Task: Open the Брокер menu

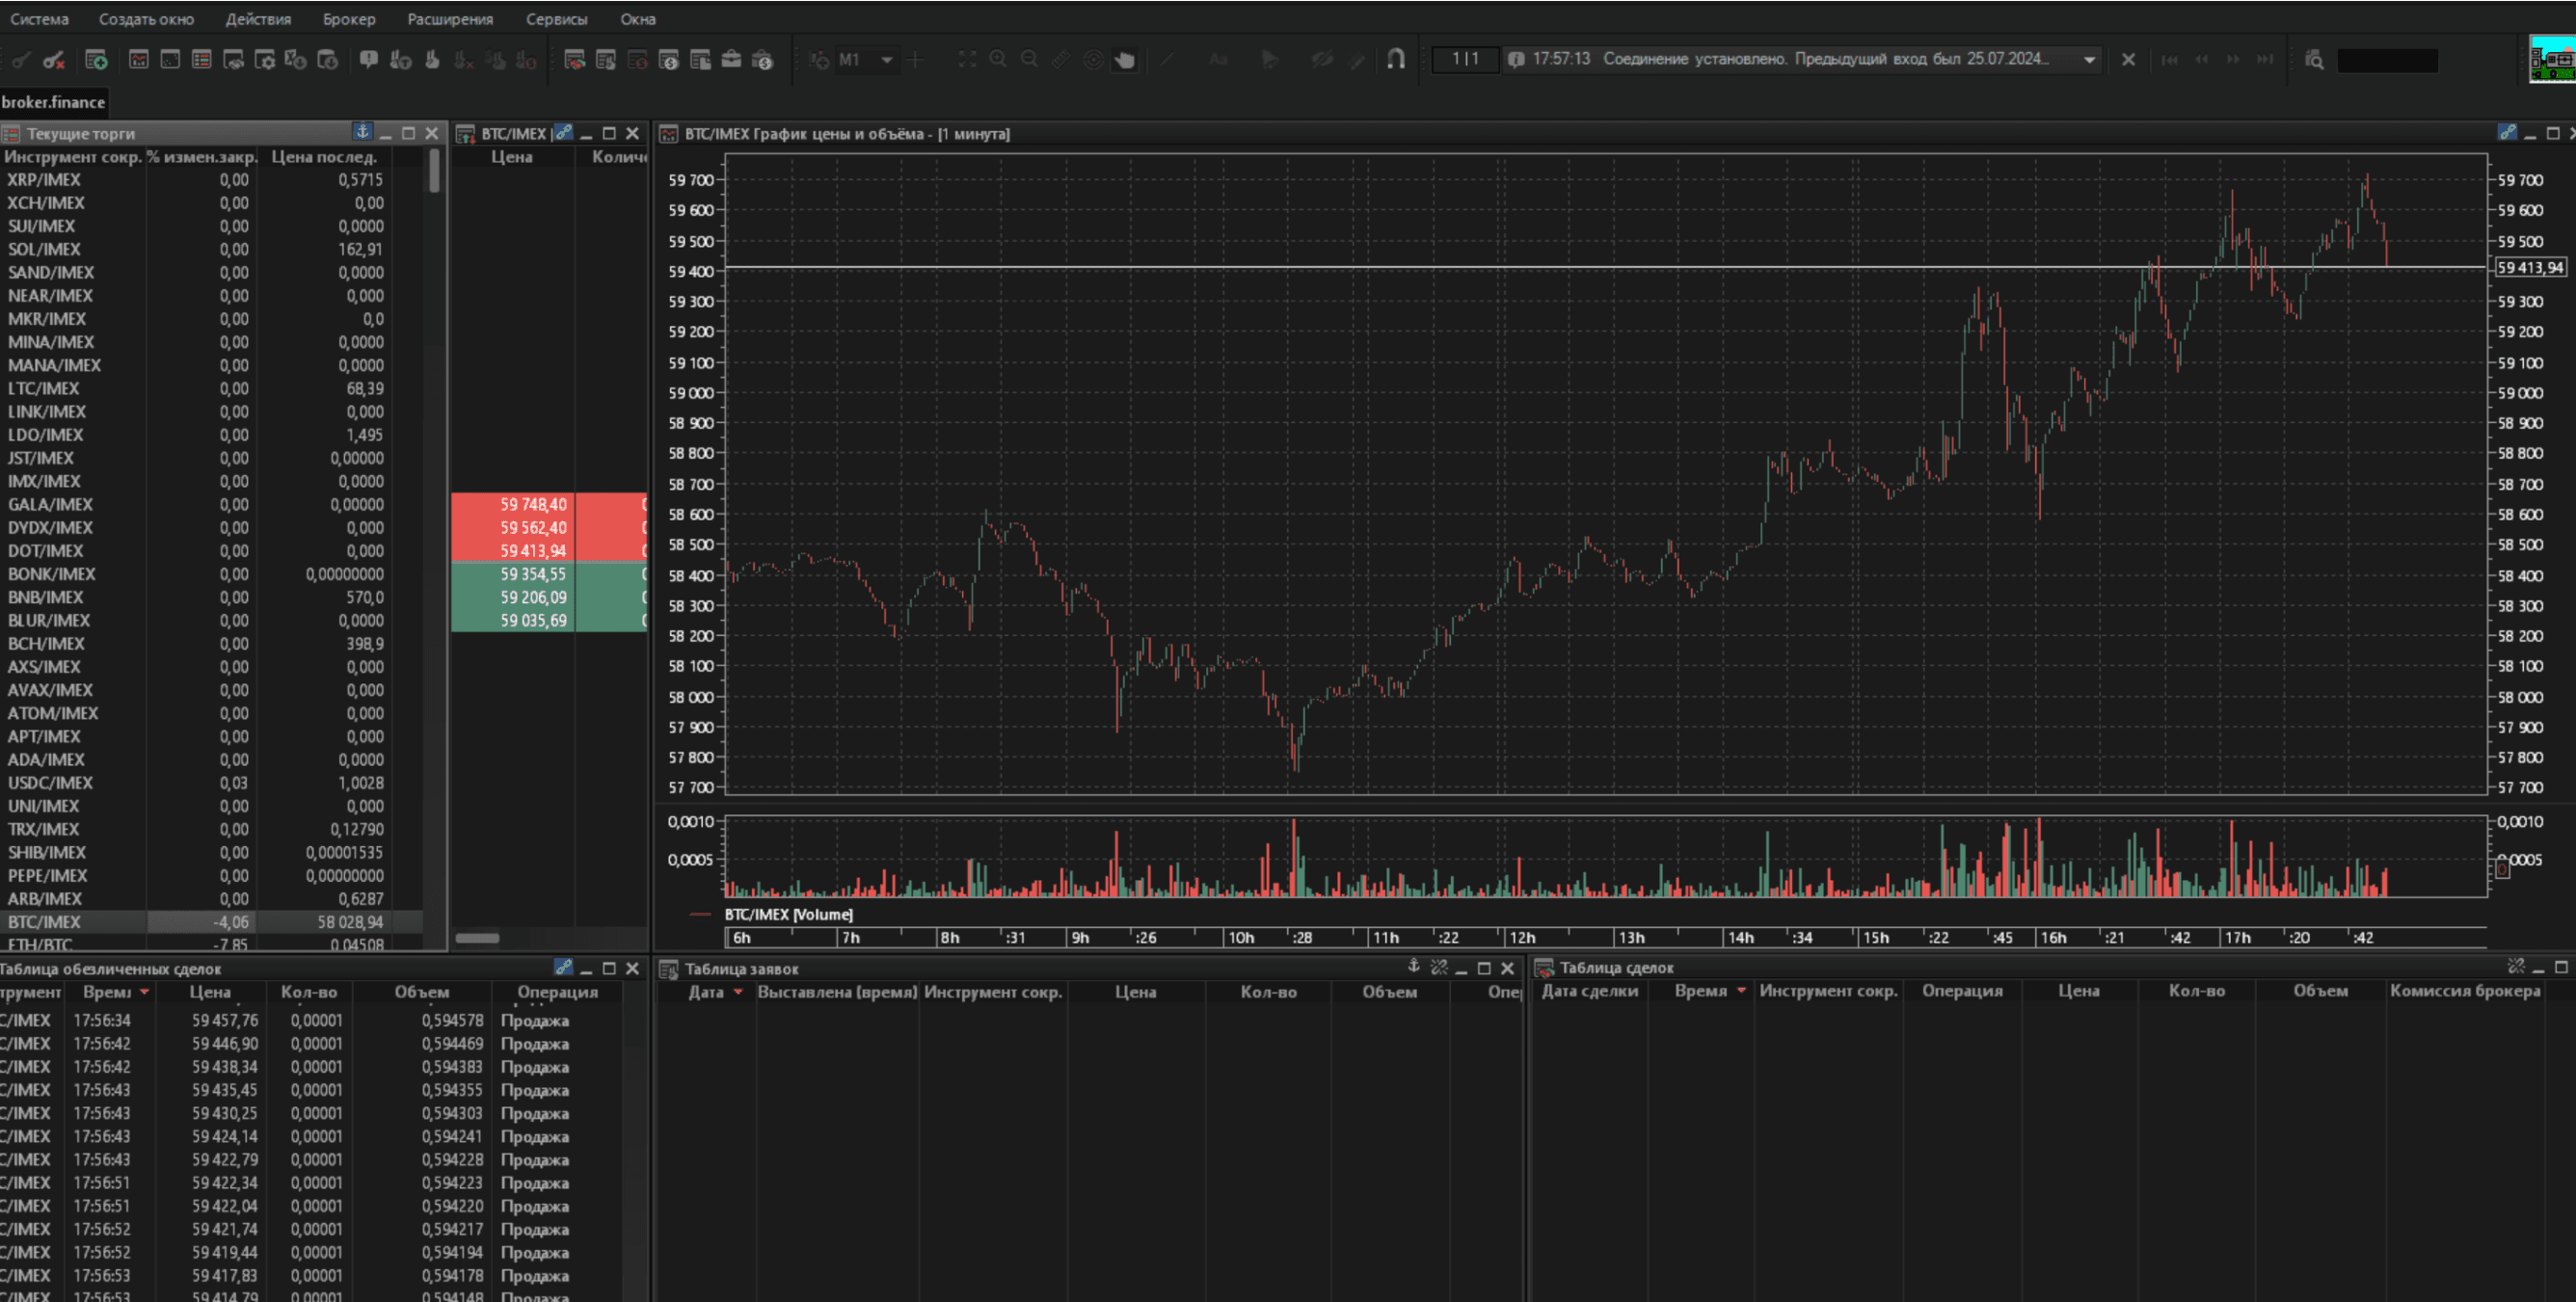Action: pos(349,19)
